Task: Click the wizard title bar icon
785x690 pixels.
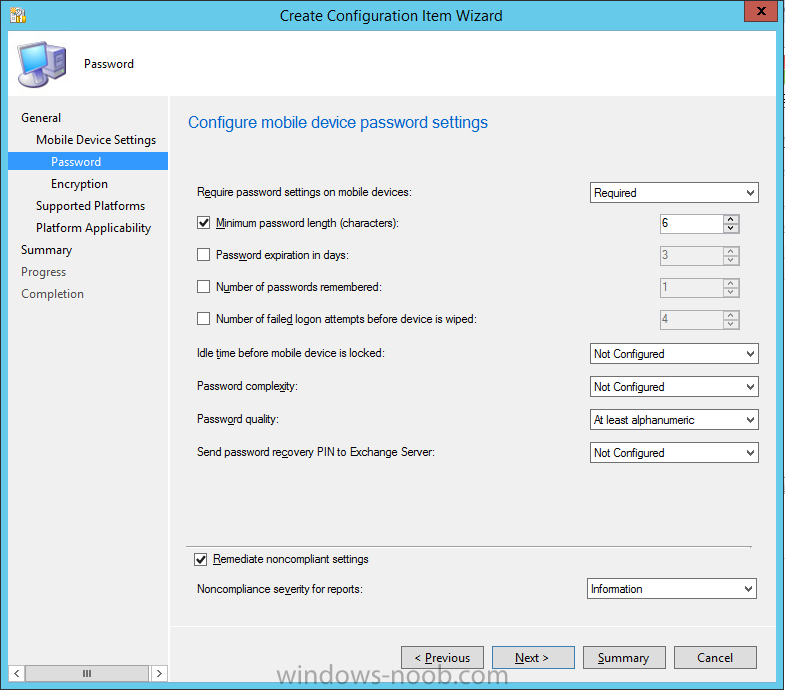Action: 18,15
